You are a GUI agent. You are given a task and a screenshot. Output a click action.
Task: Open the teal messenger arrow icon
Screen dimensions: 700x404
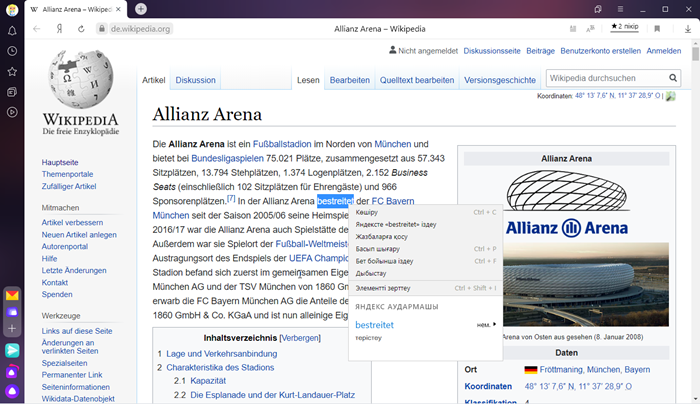click(12, 350)
